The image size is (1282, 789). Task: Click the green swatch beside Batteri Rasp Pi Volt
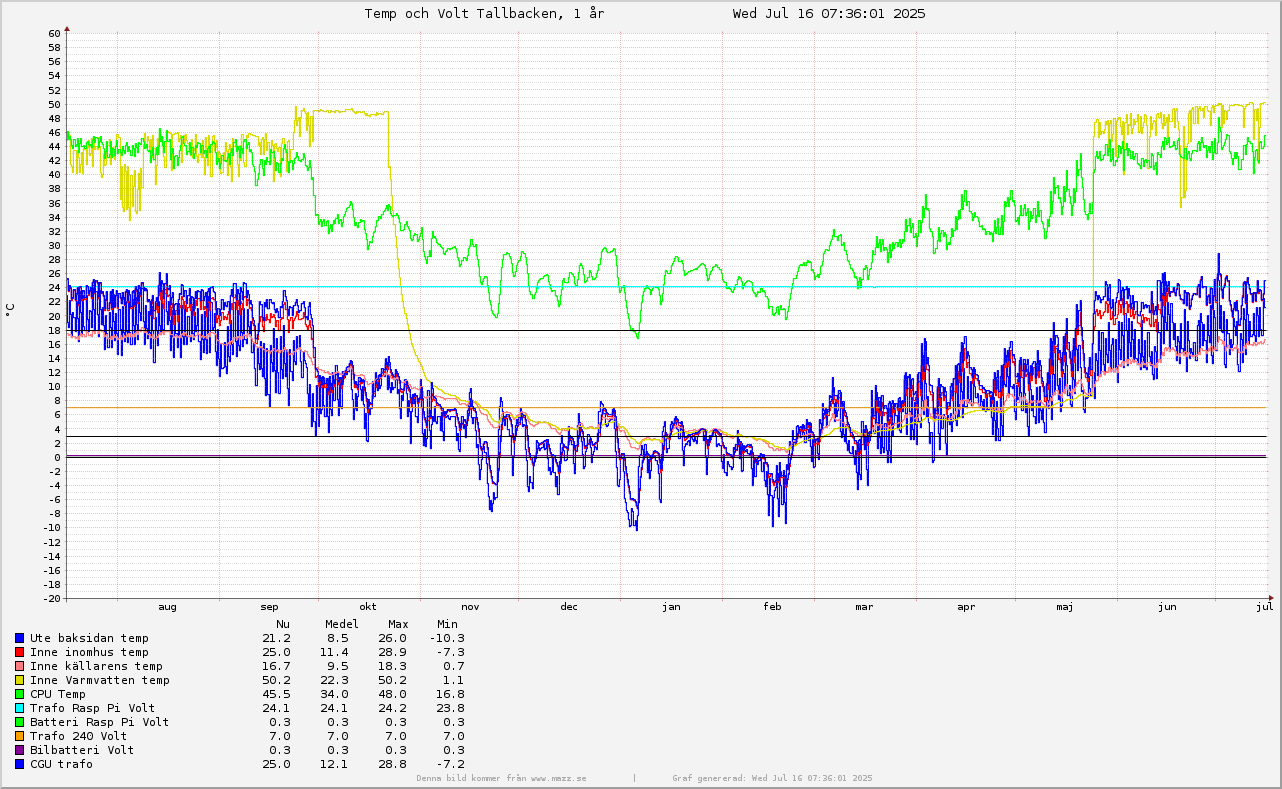coord(19,722)
